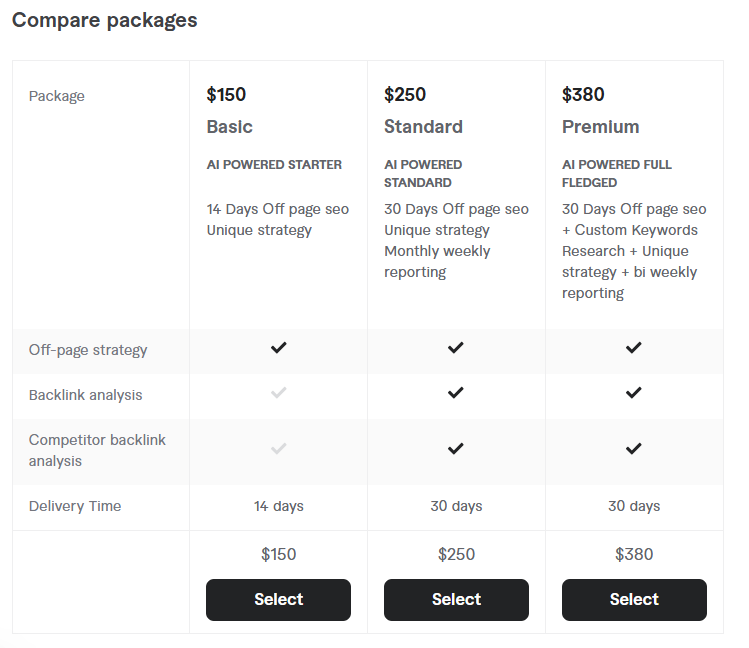Click Basic package Off-page strategy checkmark
749x648 pixels.
click(x=278, y=348)
